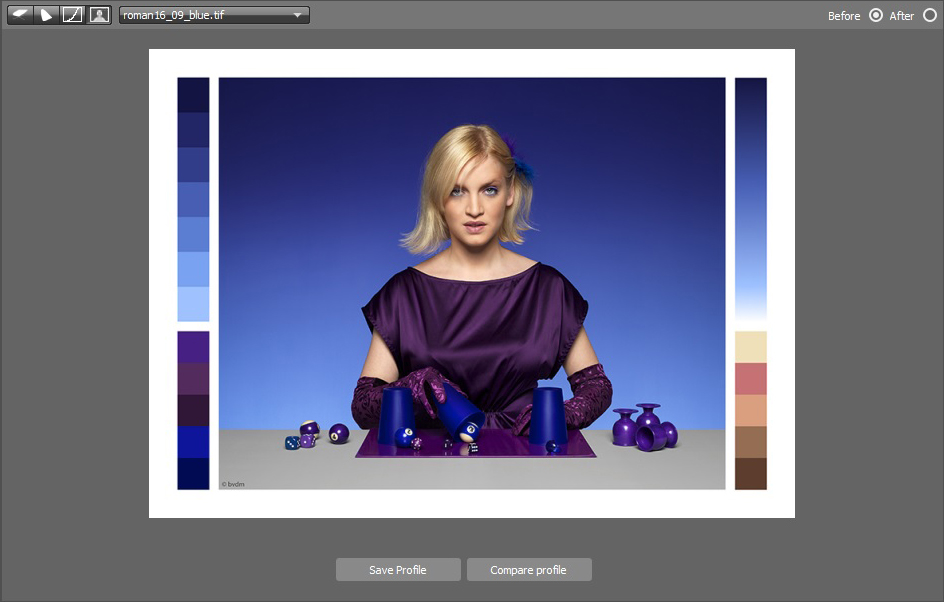944x602 pixels.
Task: Open the curves graph view icon
Action: 72,15
